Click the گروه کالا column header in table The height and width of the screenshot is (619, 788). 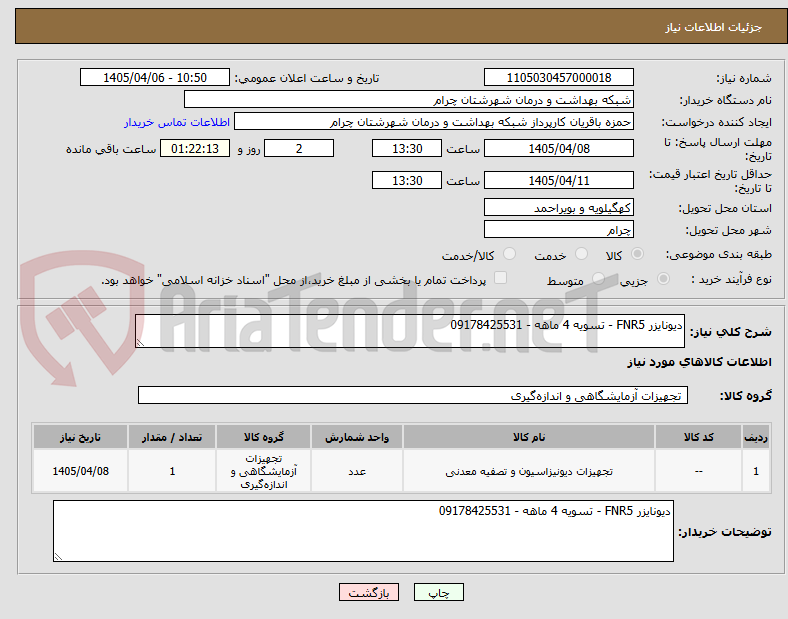coord(263,437)
